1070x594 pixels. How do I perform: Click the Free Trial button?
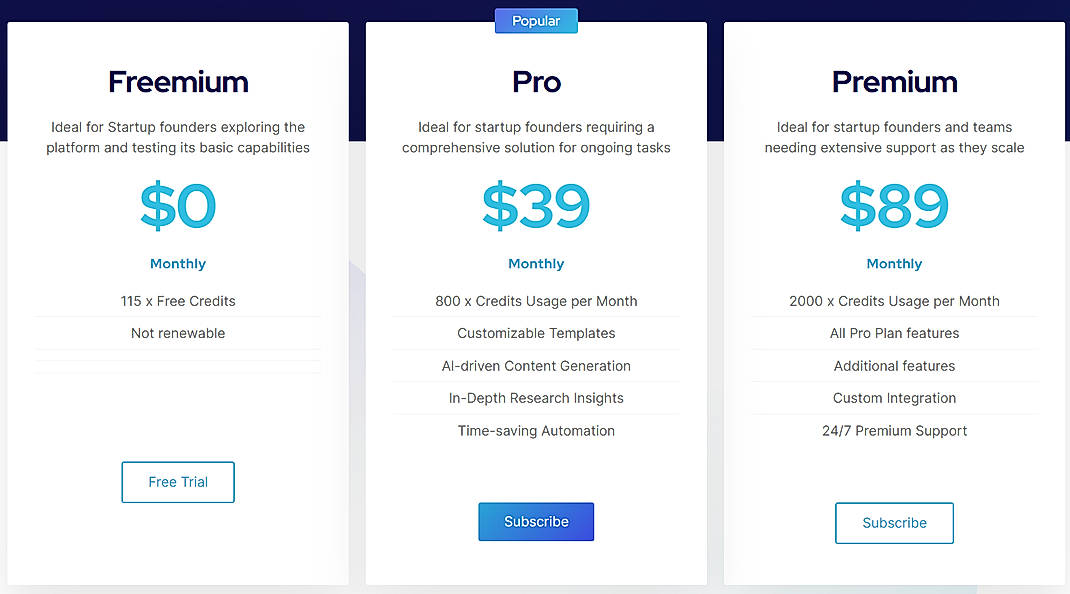point(177,482)
